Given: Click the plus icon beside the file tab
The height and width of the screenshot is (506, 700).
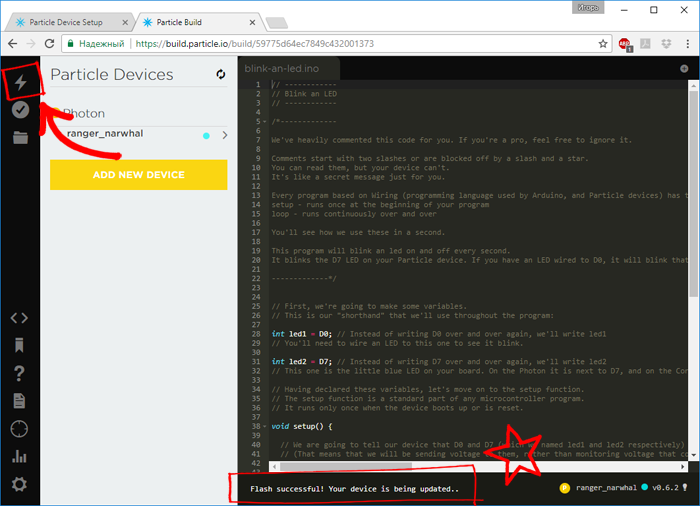Looking at the screenshot, I should (684, 68).
